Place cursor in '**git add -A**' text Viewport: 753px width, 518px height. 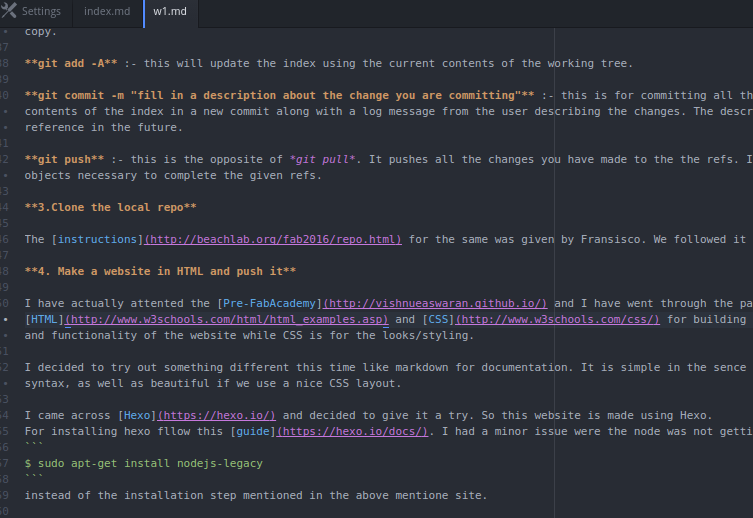[71, 63]
